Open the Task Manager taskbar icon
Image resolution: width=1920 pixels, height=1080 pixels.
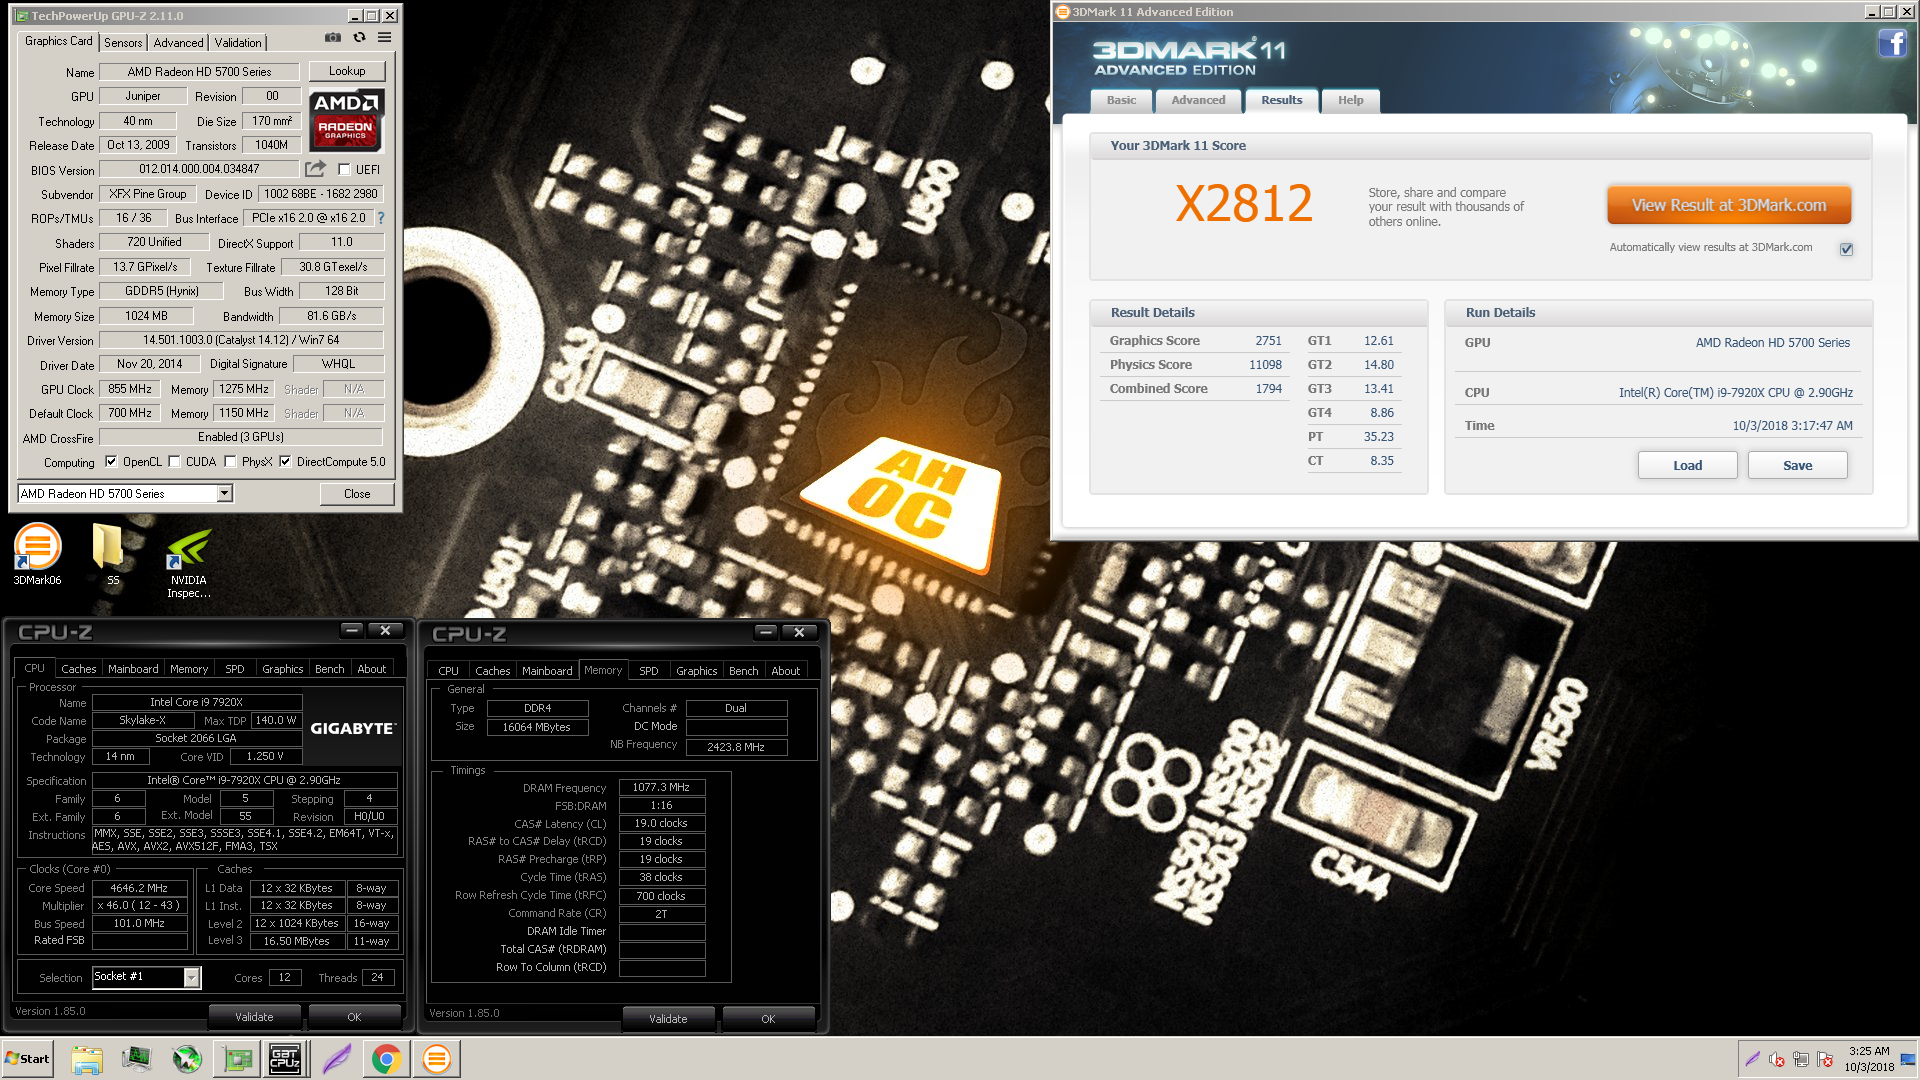[137, 1059]
